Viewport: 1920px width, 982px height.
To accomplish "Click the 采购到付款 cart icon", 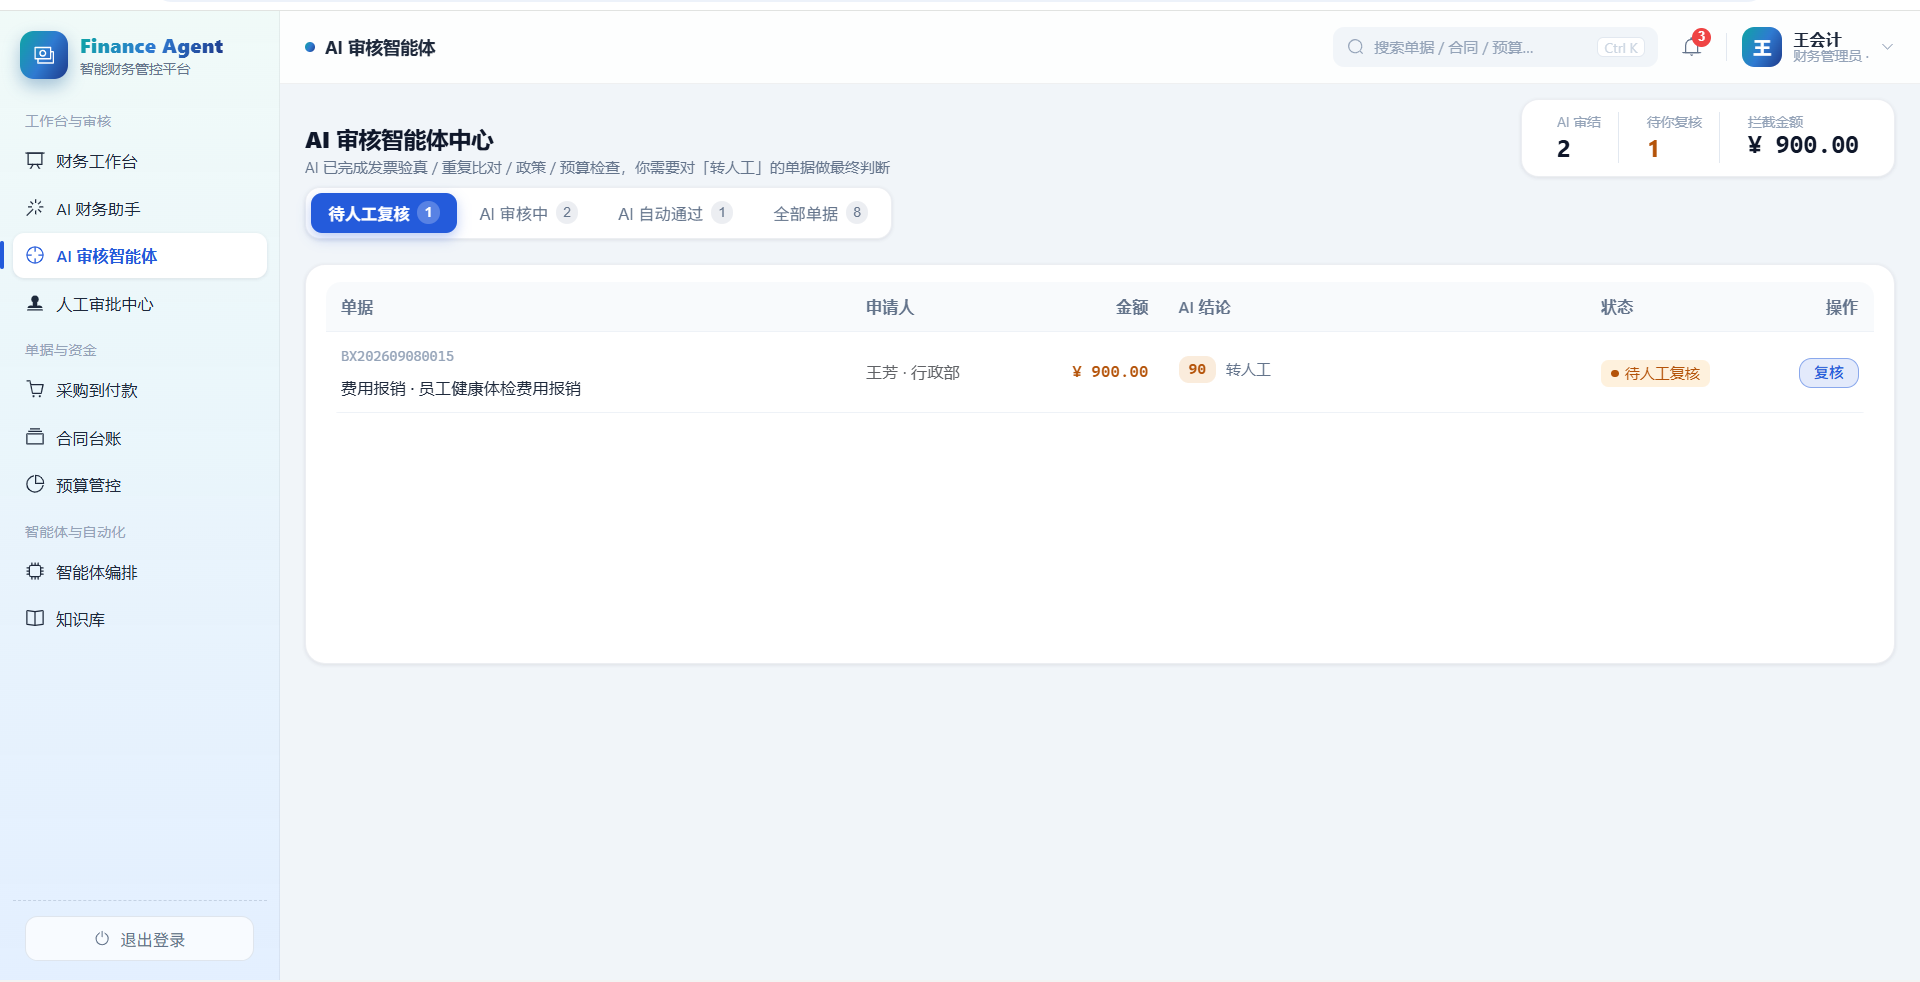I will (x=35, y=389).
